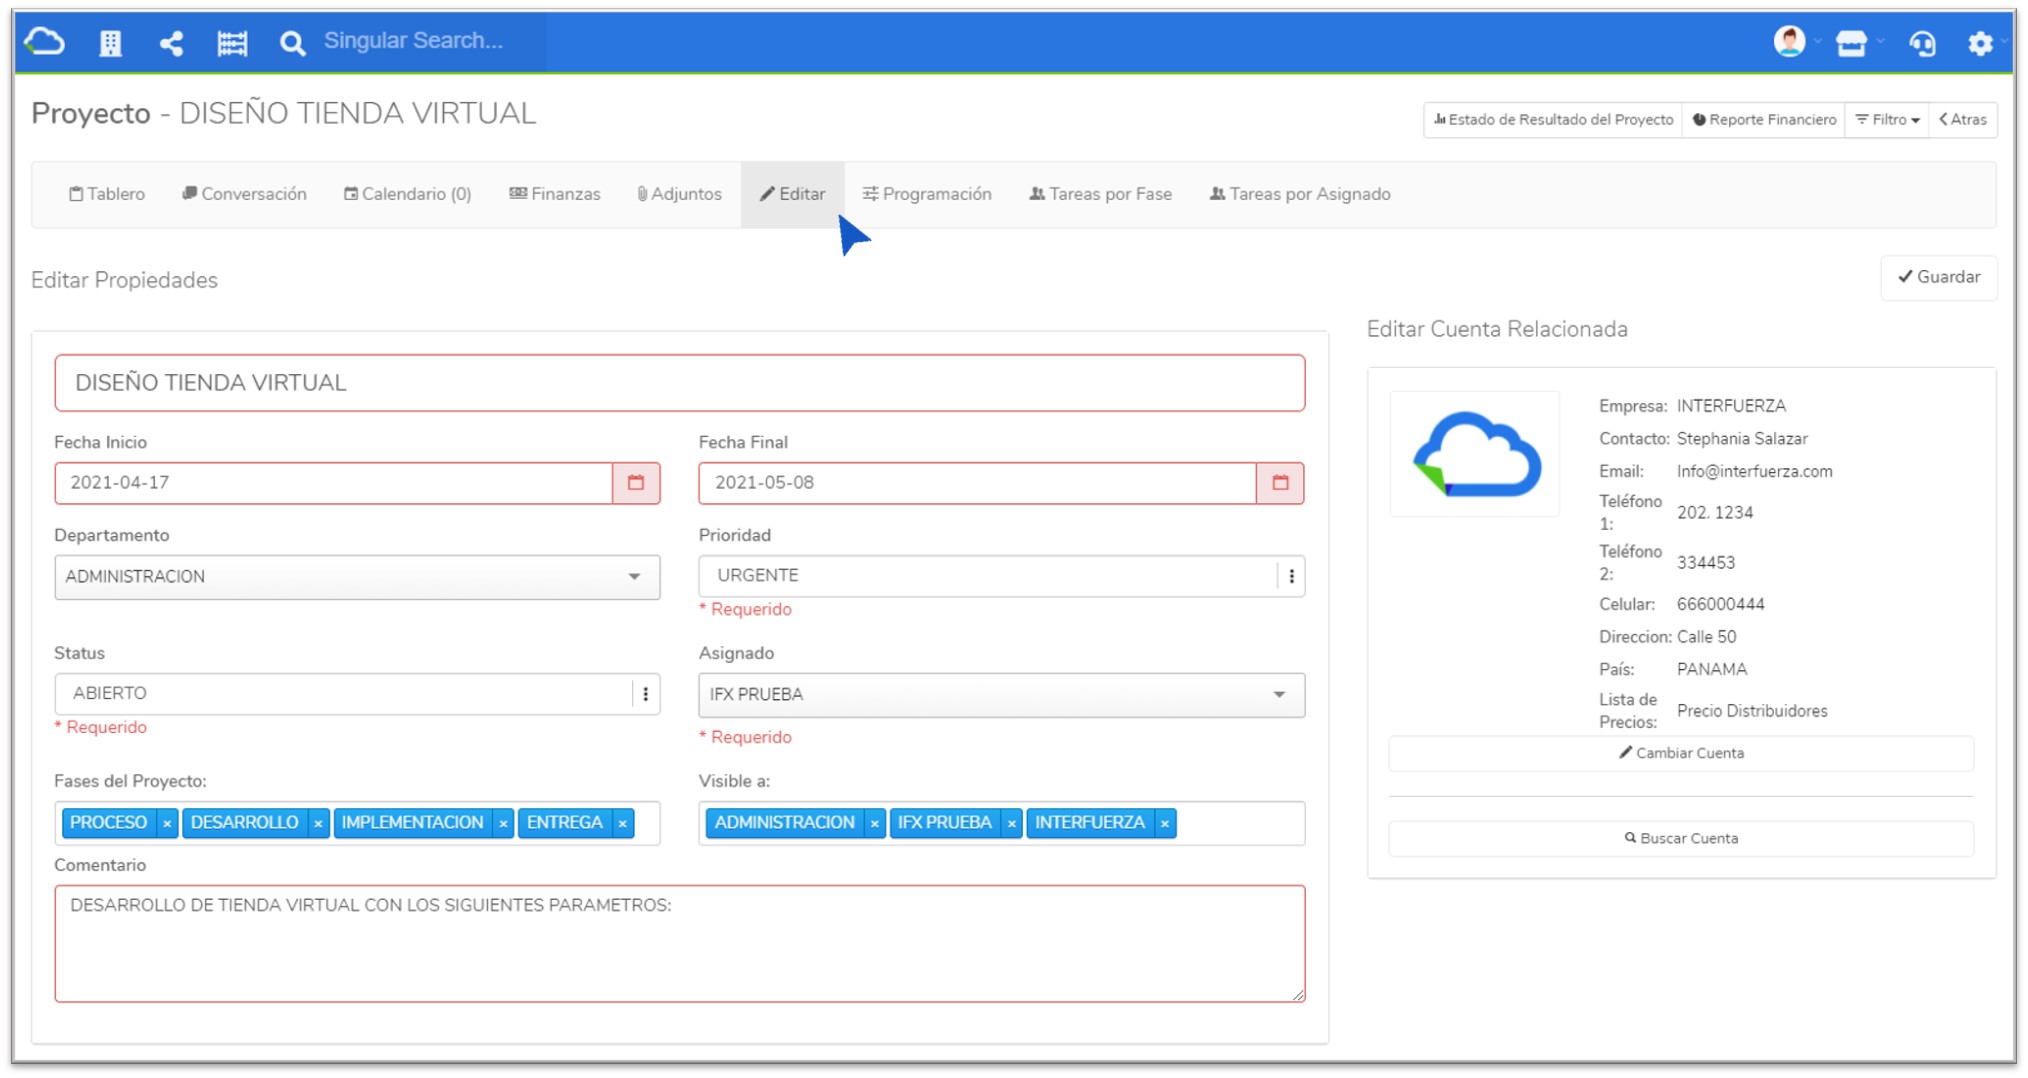Open Estado de Resultado del Proyecto

1553,120
